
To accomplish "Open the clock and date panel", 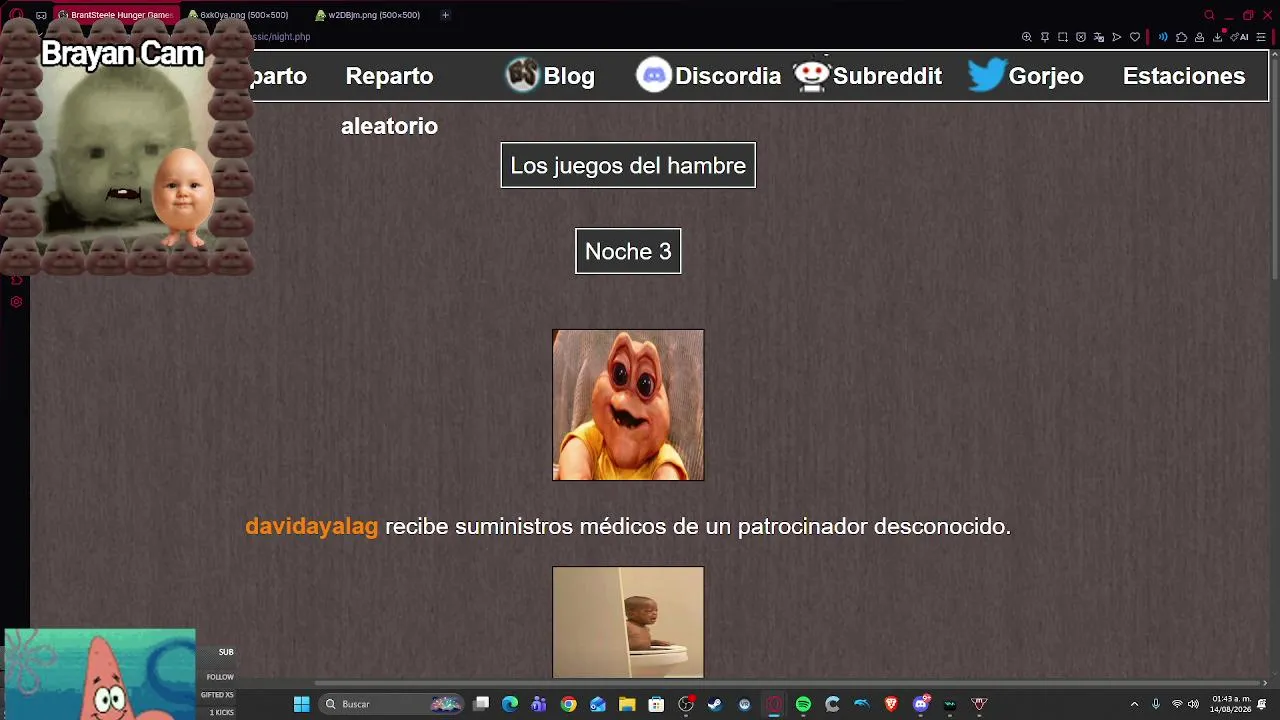I will [x=1231, y=704].
